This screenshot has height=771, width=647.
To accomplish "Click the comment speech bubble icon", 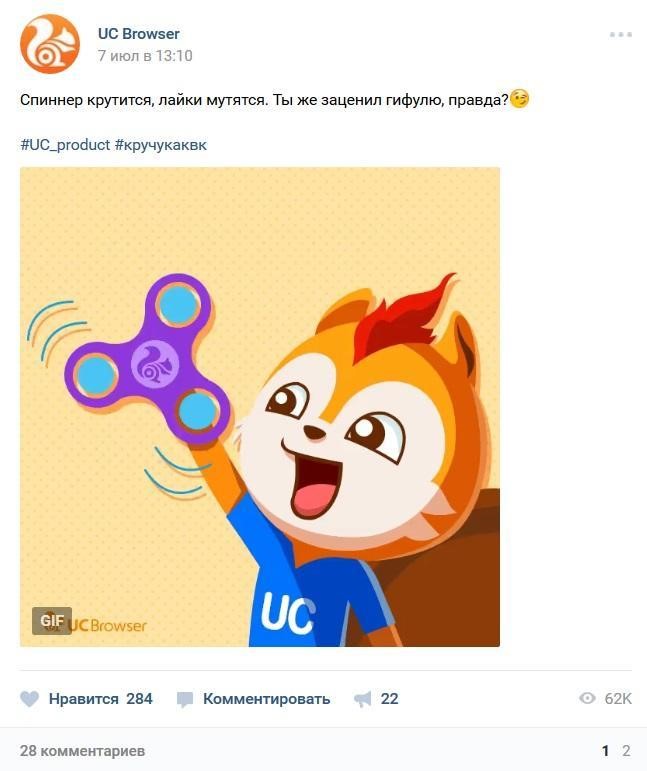I will point(185,699).
